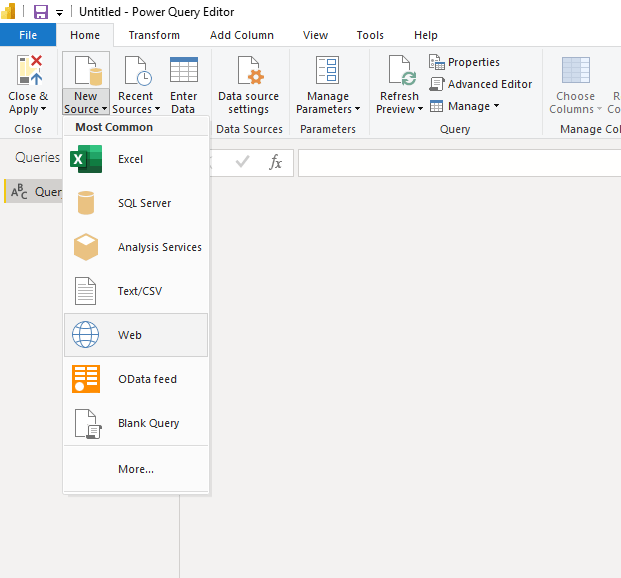Viewport: 621px width, 578px height.
Task: Choose SQL Server data source
Action: tap(136, 203)
